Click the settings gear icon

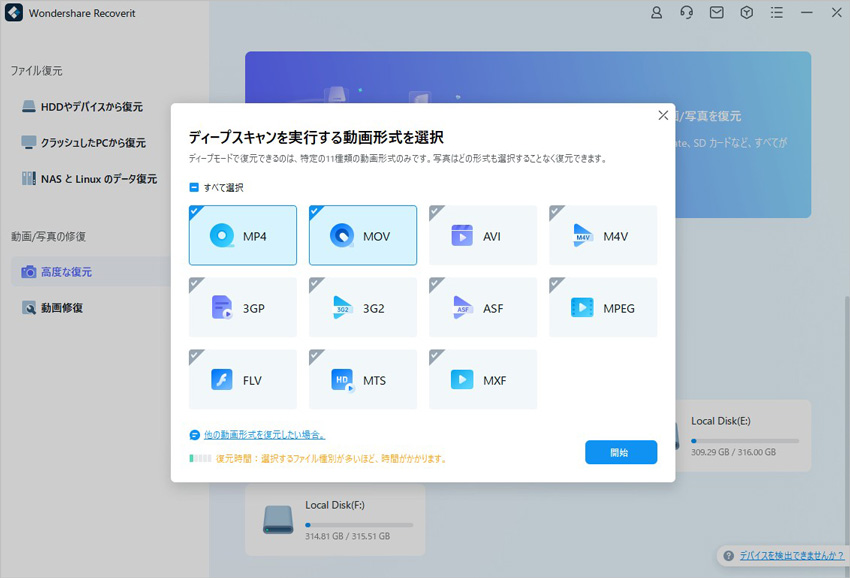pos(746,13)
